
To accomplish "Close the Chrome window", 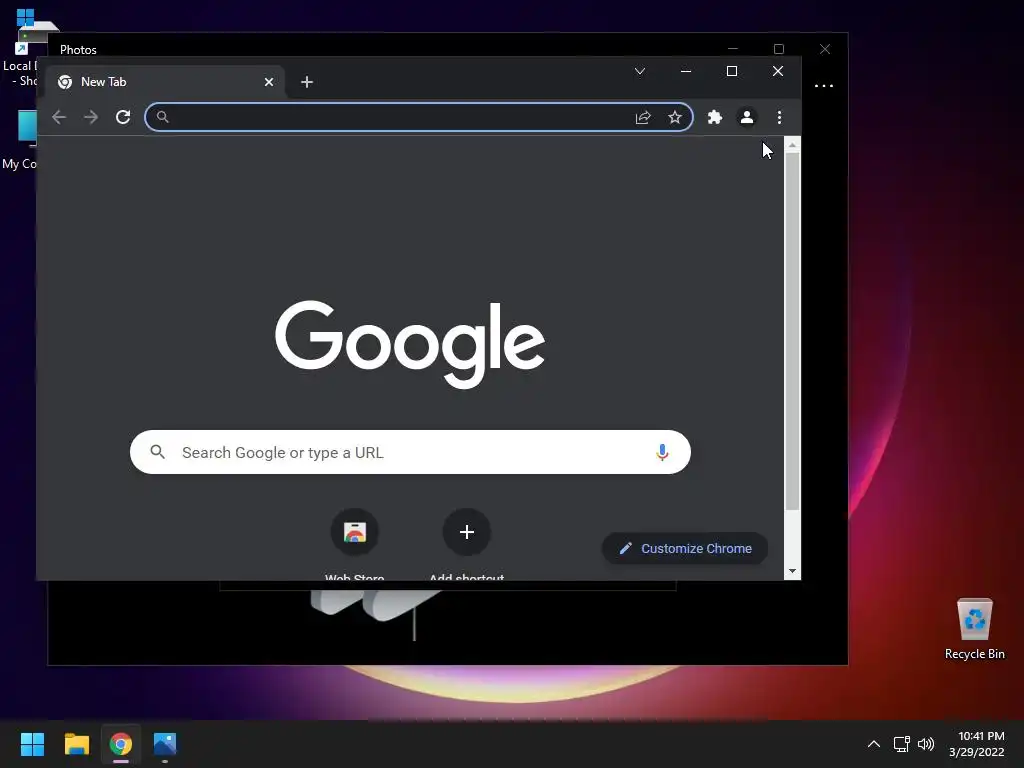I will point(778,71).
